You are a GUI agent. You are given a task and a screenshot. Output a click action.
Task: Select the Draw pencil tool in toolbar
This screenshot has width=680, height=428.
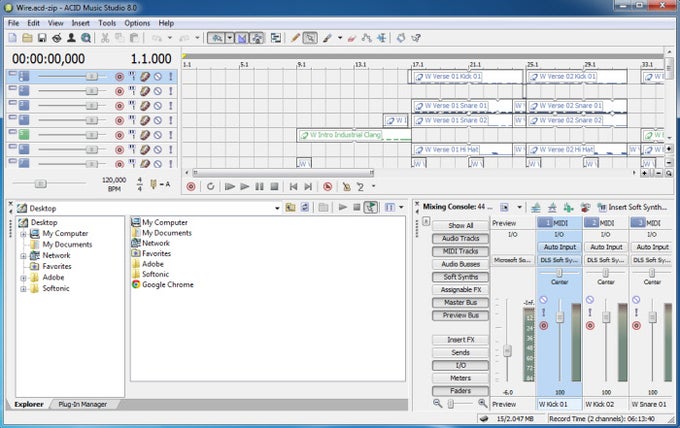(295, 38)
